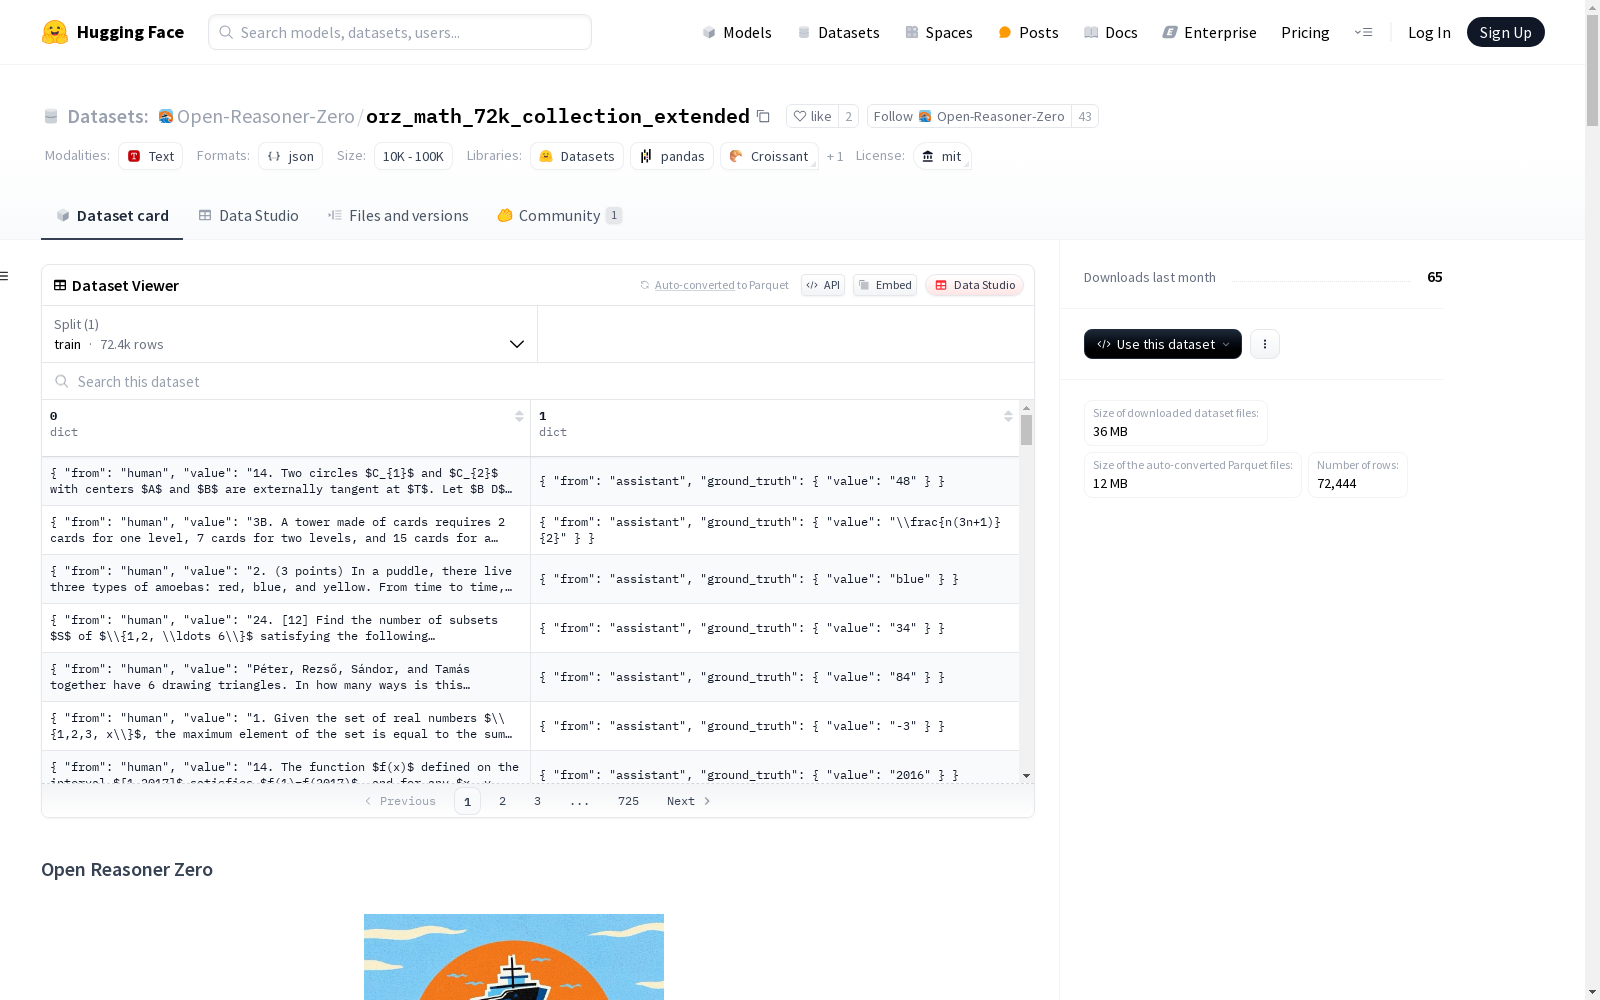This screenshot has height=1000, width=1600.
Task: Open more options next to Use this dataset
Action: 1265,344
